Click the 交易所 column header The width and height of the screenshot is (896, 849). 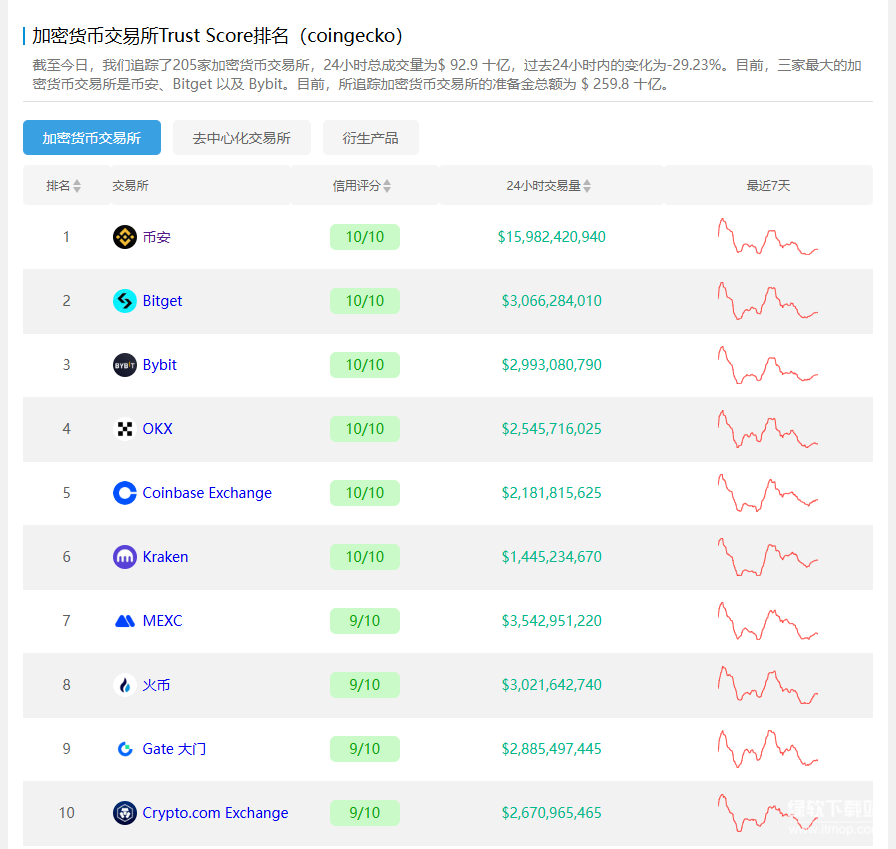pos(130,186)
